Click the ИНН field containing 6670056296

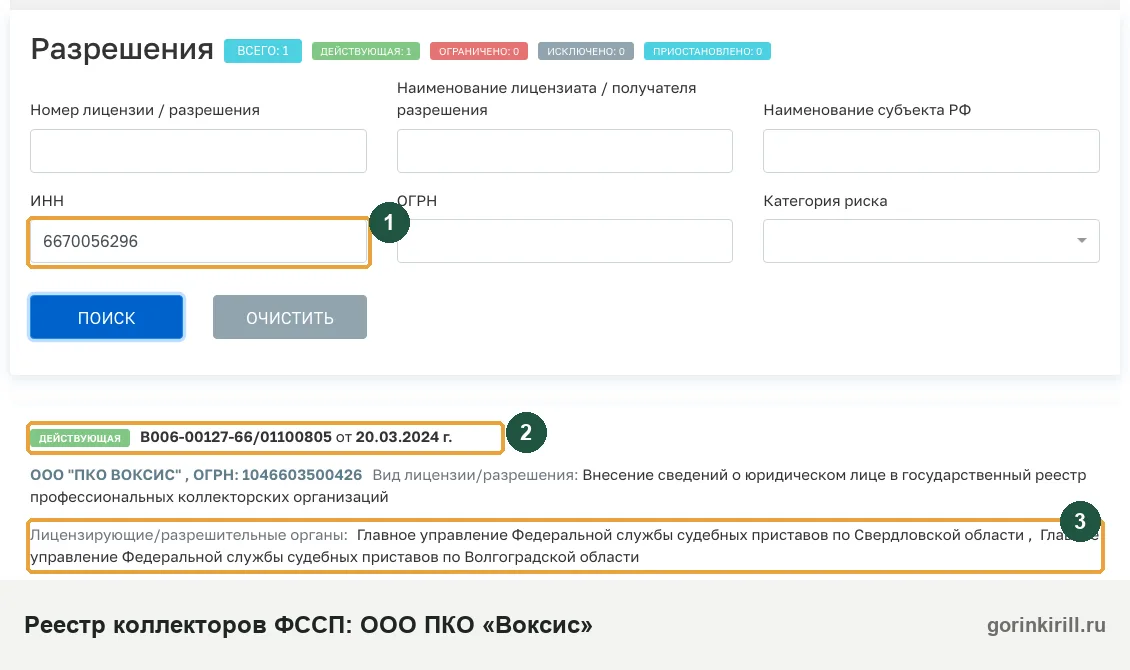click(198, 241)
